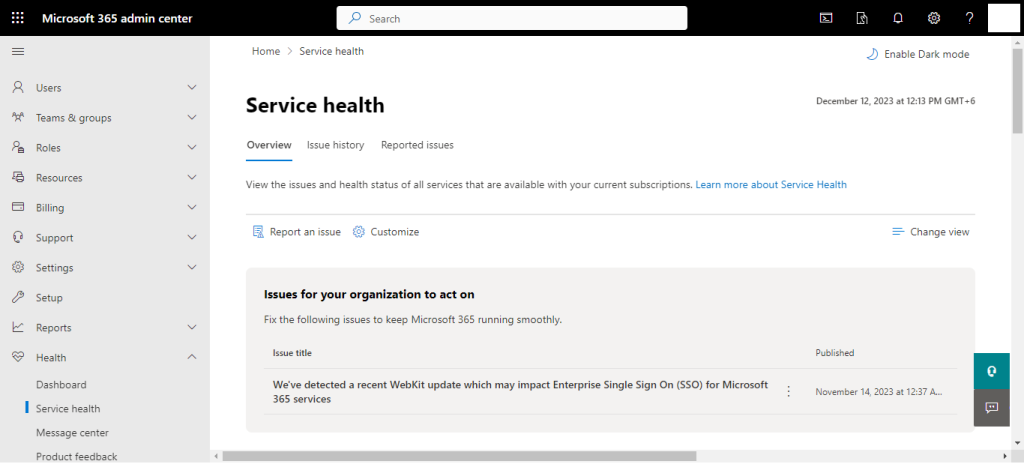Expand the Users menu chevron
The height and width of the screenshot is (464, 1024).
pyautogui.click(x=192, y=88)
